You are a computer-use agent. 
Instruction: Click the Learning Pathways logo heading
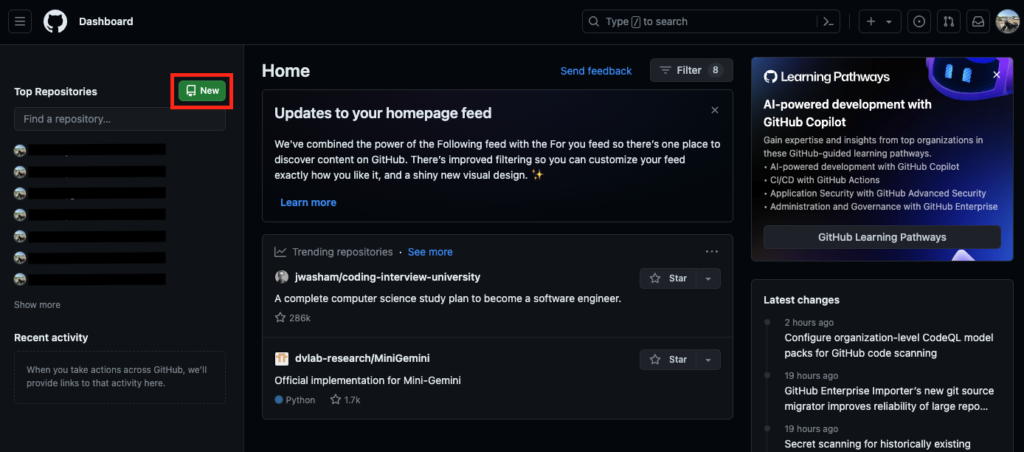pyautogui.click(x=827, y=77)
